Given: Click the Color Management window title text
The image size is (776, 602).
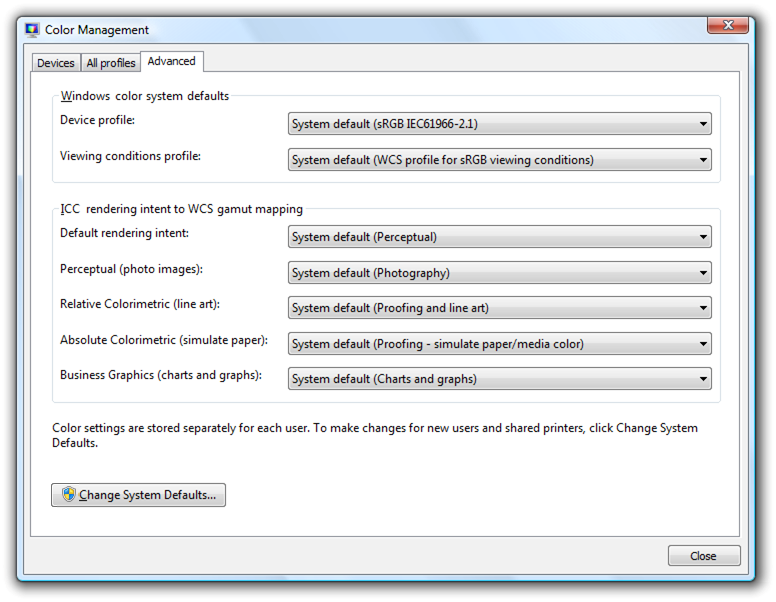Looking at the screenshot, I should coord(97,30).
